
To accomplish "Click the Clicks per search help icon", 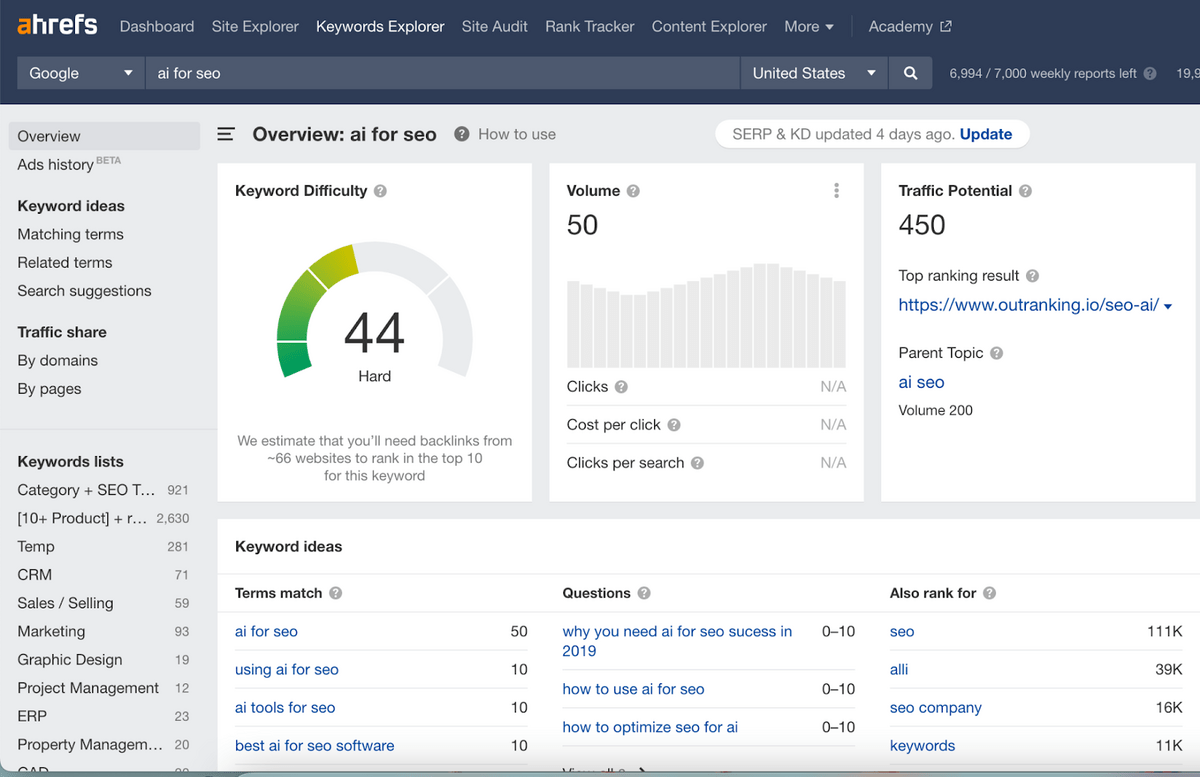I will [697, 463].
